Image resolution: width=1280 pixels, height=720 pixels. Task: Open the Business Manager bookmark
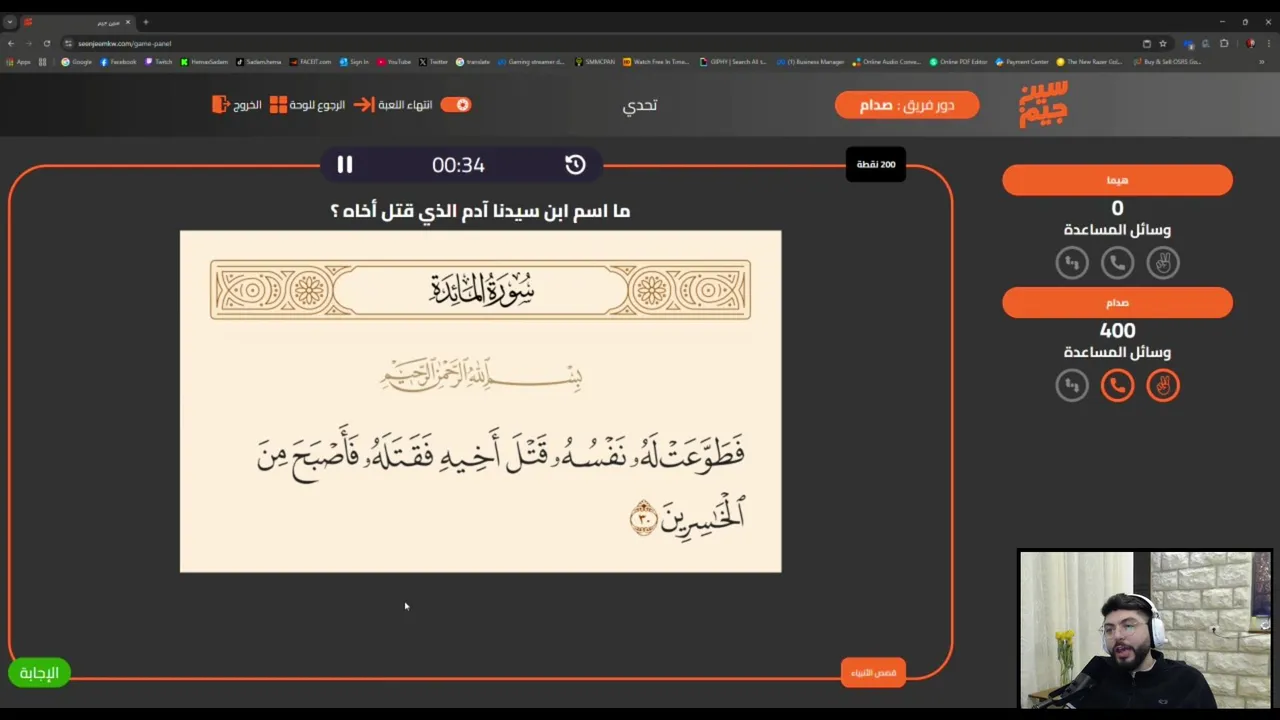click(x=811, y=62)
